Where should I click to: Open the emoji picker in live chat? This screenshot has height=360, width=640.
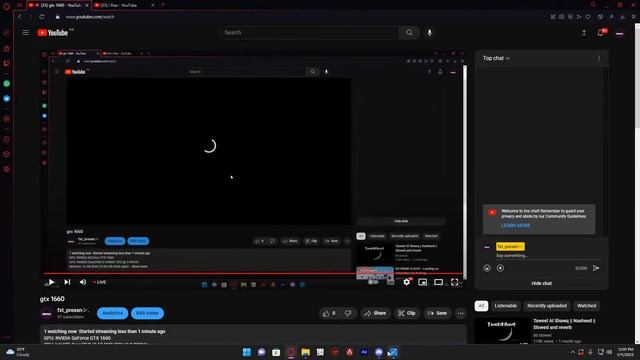487,268
